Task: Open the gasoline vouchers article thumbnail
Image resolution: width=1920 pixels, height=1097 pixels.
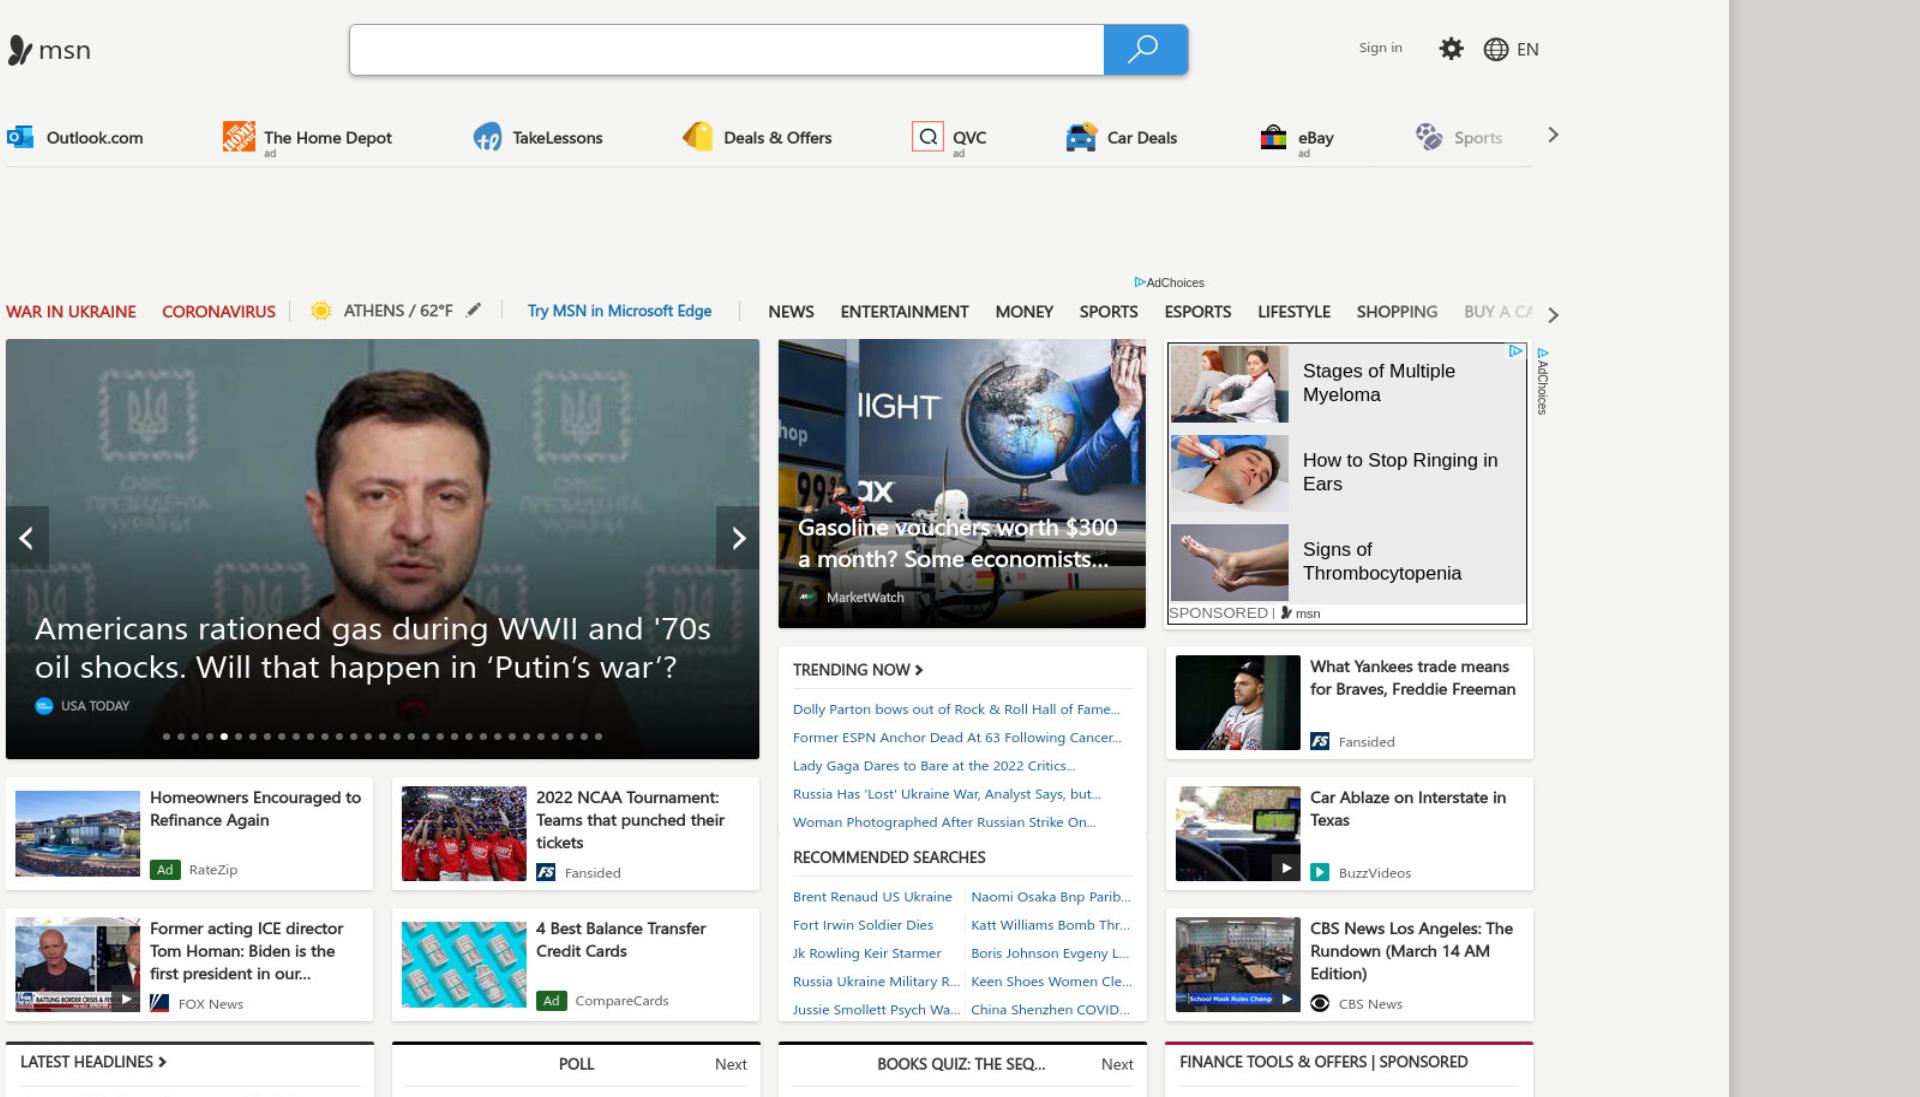Action: click(962, 483)
